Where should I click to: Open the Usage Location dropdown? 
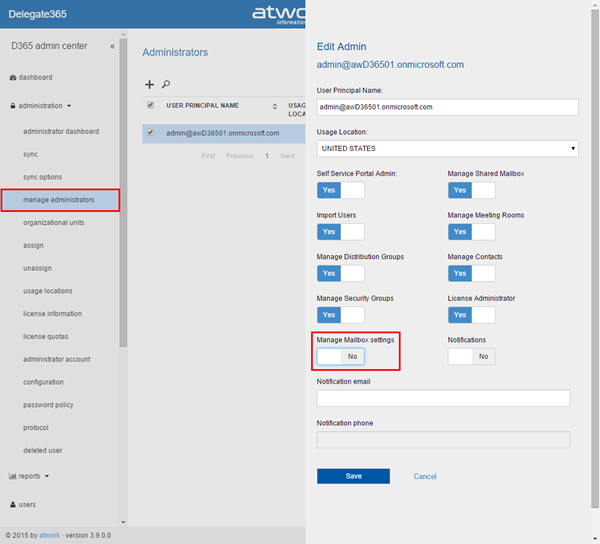447,148
